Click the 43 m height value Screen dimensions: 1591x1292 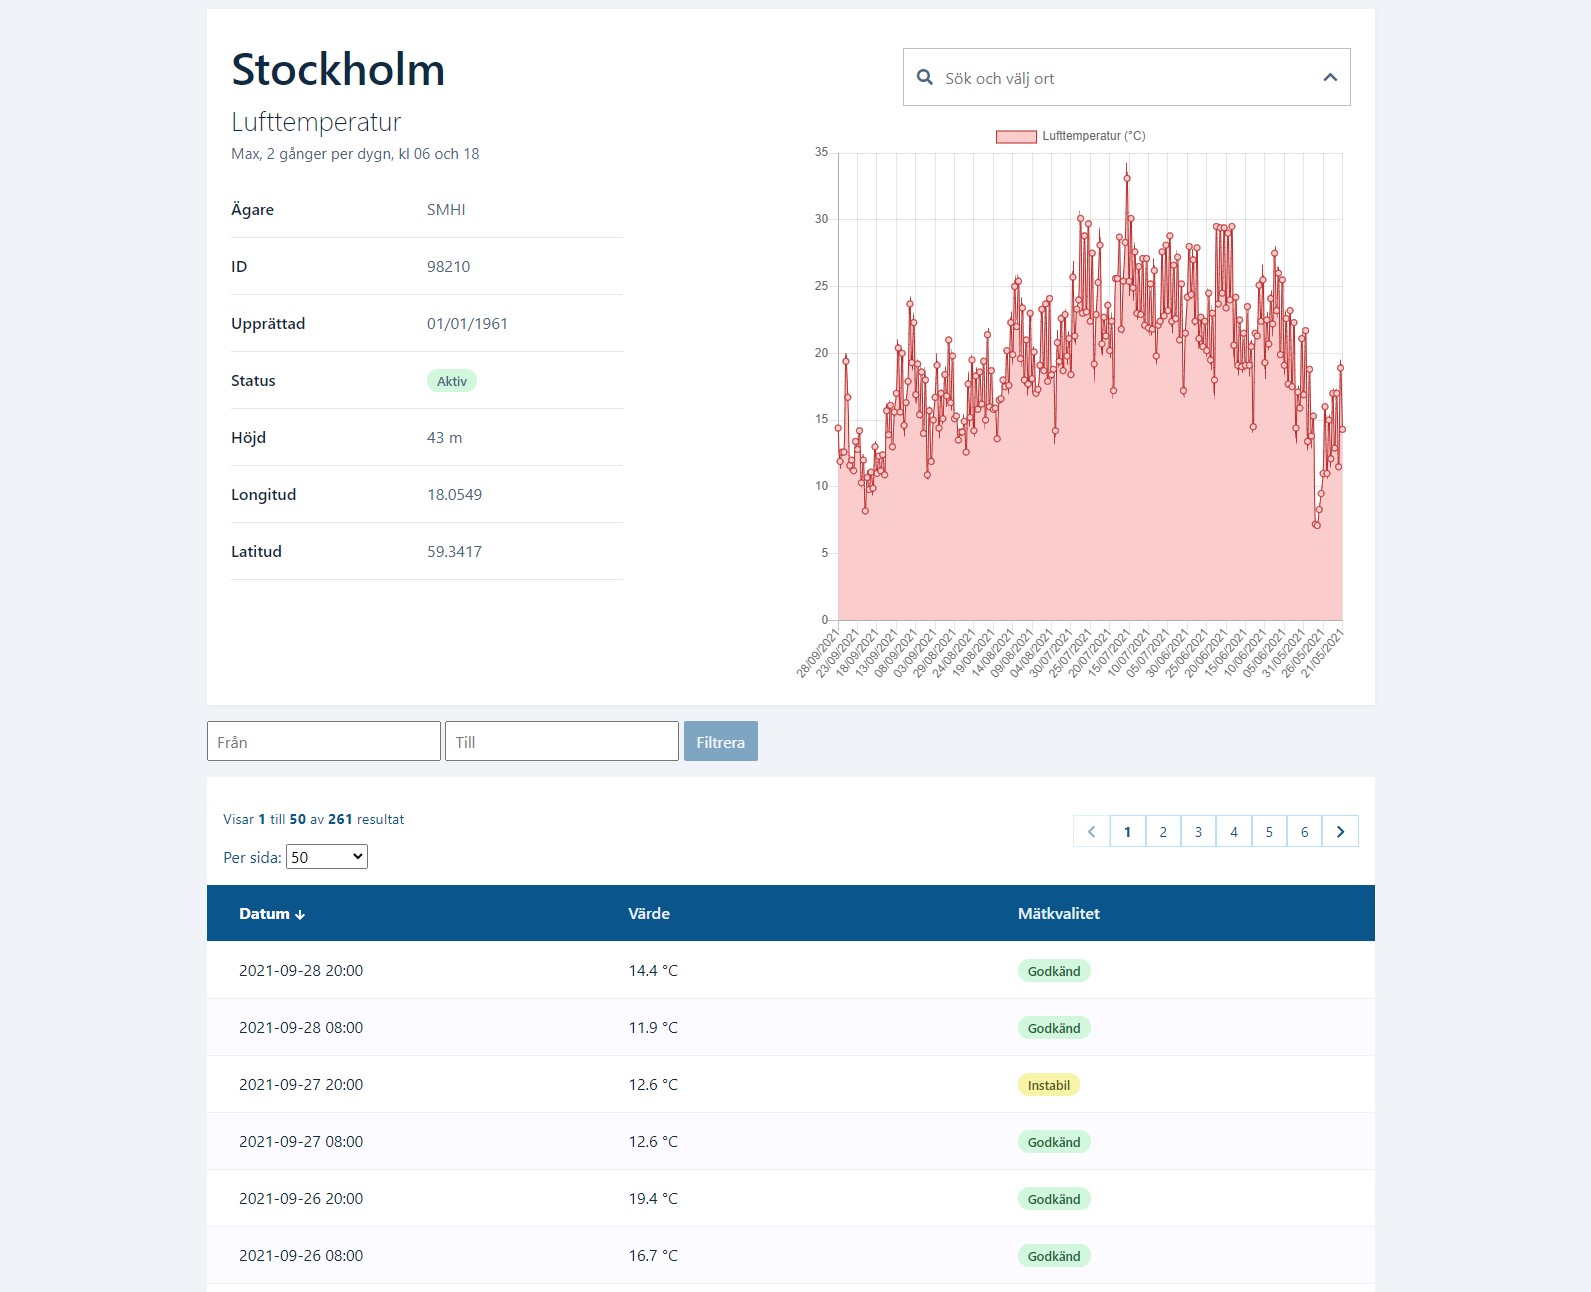tap(444, 437)
